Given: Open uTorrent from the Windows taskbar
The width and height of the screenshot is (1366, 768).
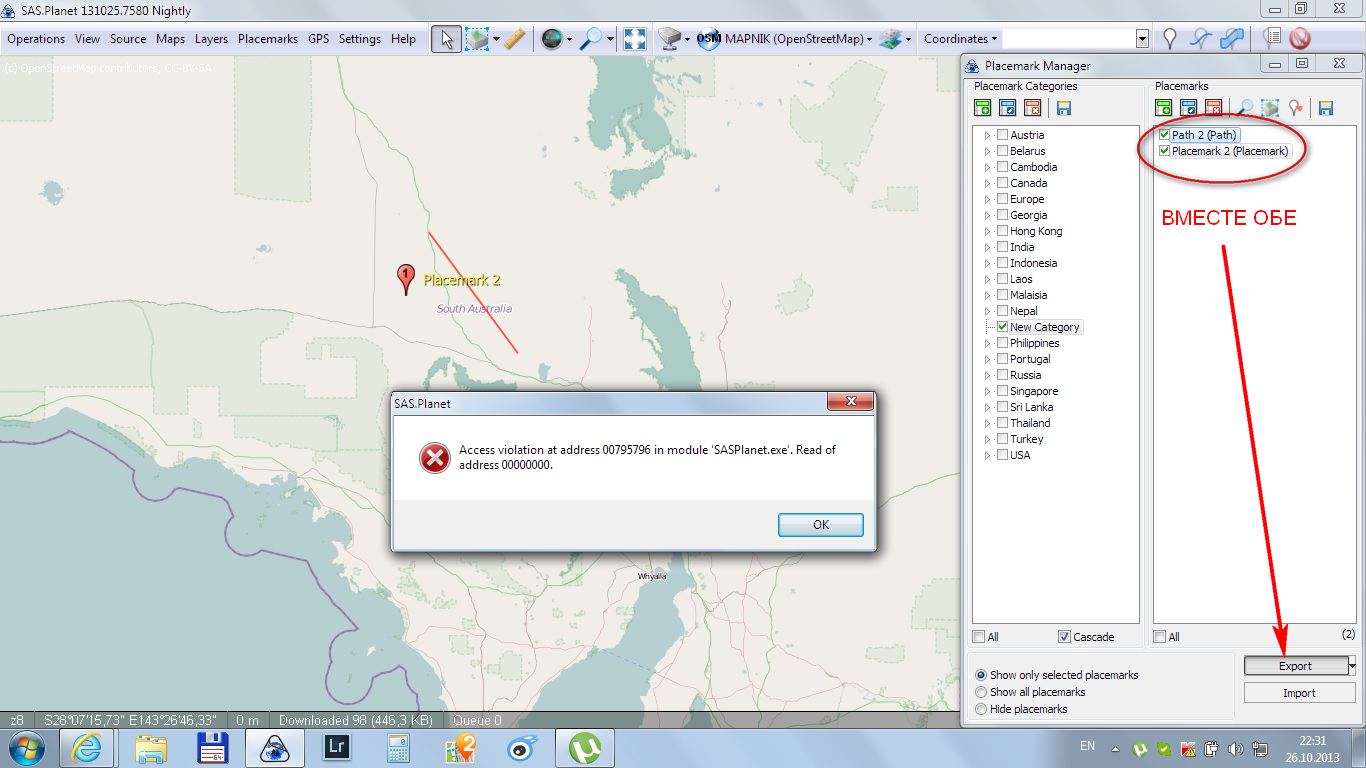Looking at the screenshot, I should pyautogui.click(x=584, y=748).
